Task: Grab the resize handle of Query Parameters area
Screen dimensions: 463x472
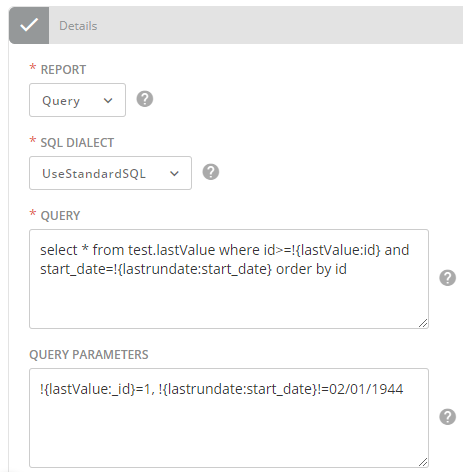Action: tap(423, 462)
